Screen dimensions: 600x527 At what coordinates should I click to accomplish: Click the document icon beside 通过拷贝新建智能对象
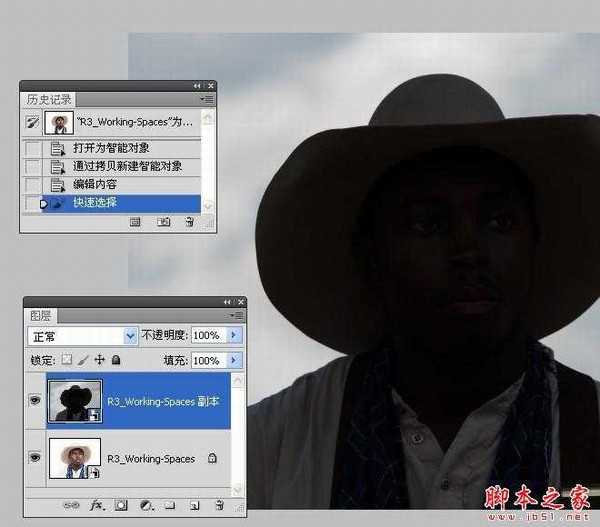(x=57, y=167)
